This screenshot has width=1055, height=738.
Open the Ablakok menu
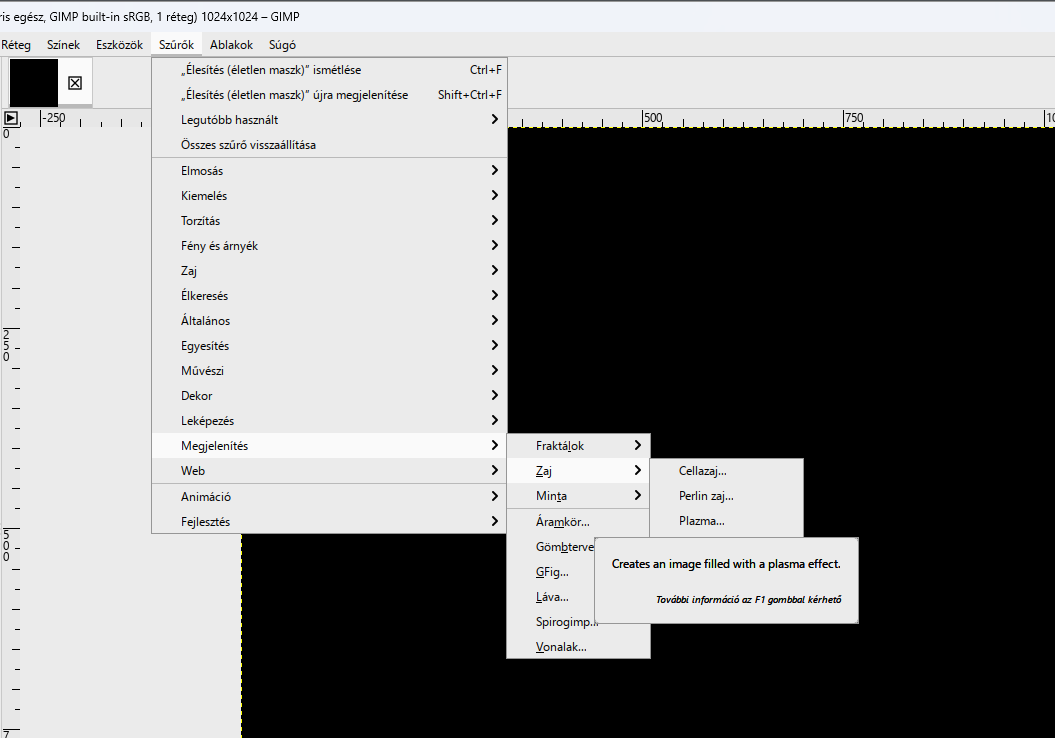pos(231,45)
